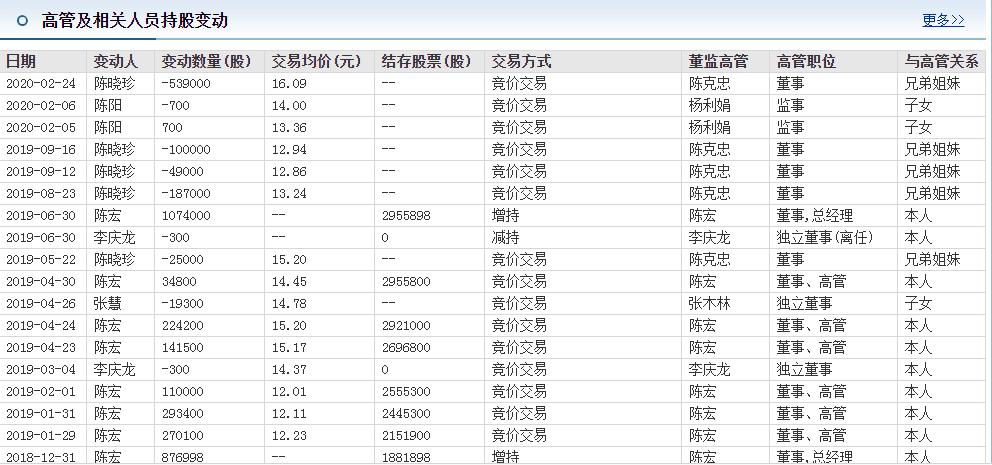Select the date cell 2019-01-29
The height and width of the screenshot is (465, 992).
40,436
